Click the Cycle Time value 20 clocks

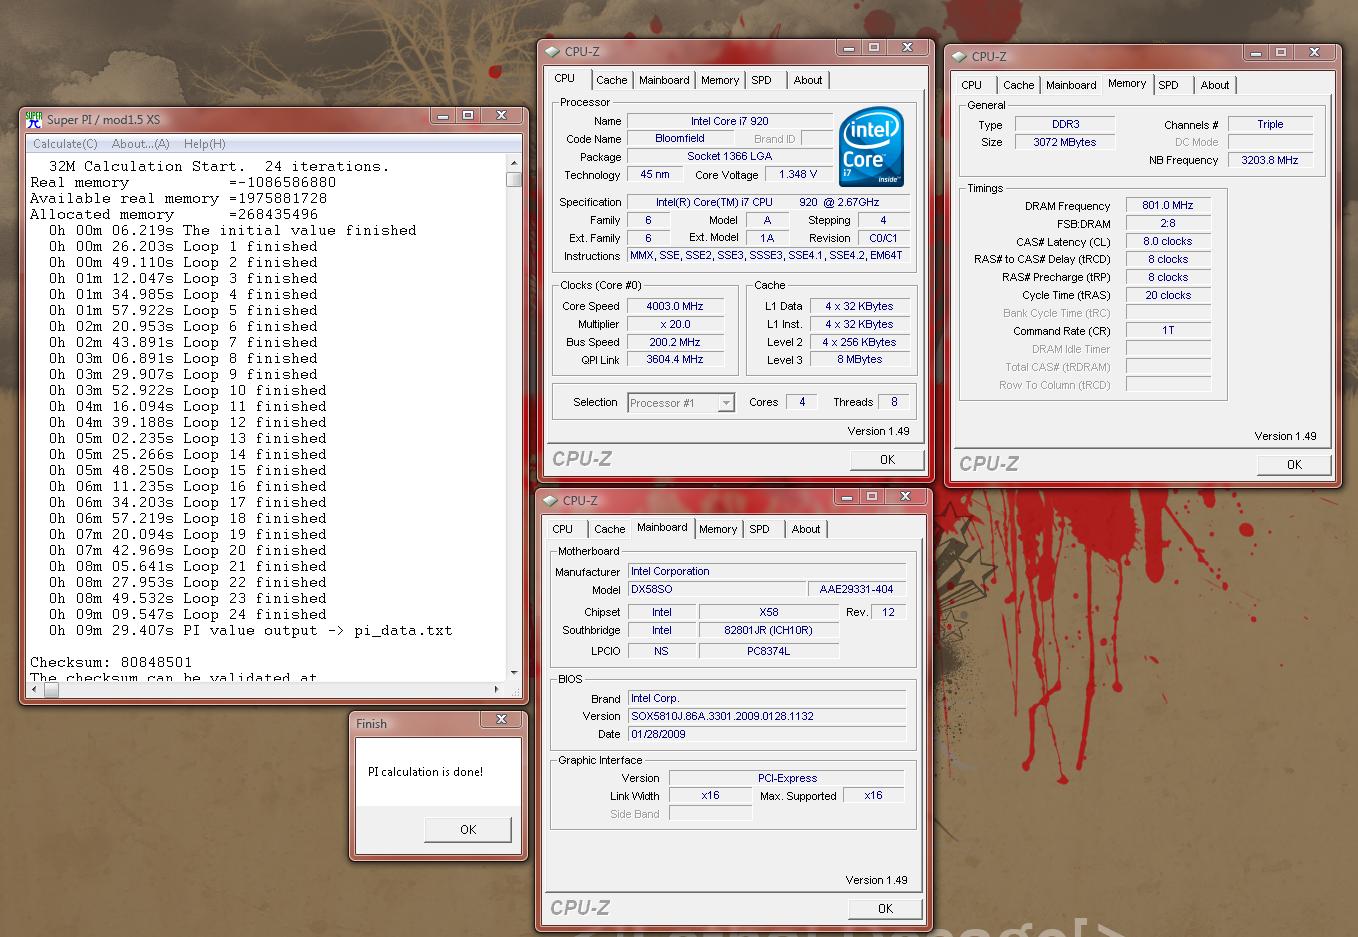click(x=1168, y=295)
